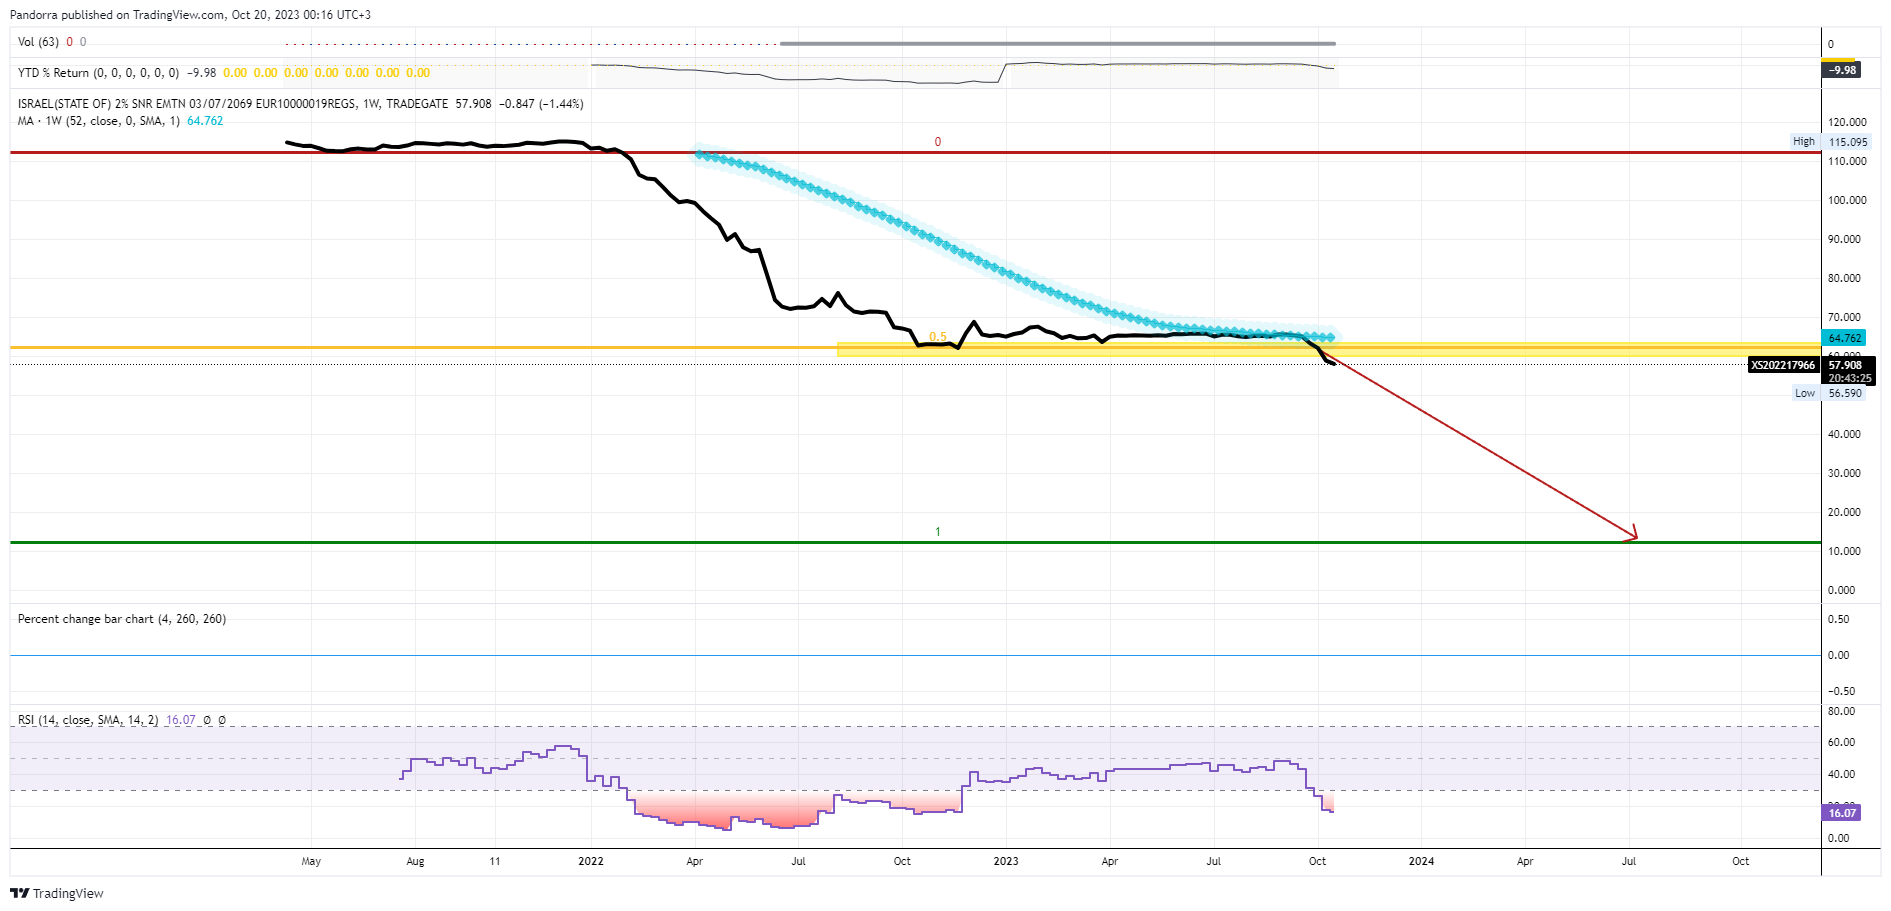Image resolution: width=1891 pixels, height=911 pixels.
Task: Click the purple 16.07 RSI axis tag
Action: coord(1842,813)
